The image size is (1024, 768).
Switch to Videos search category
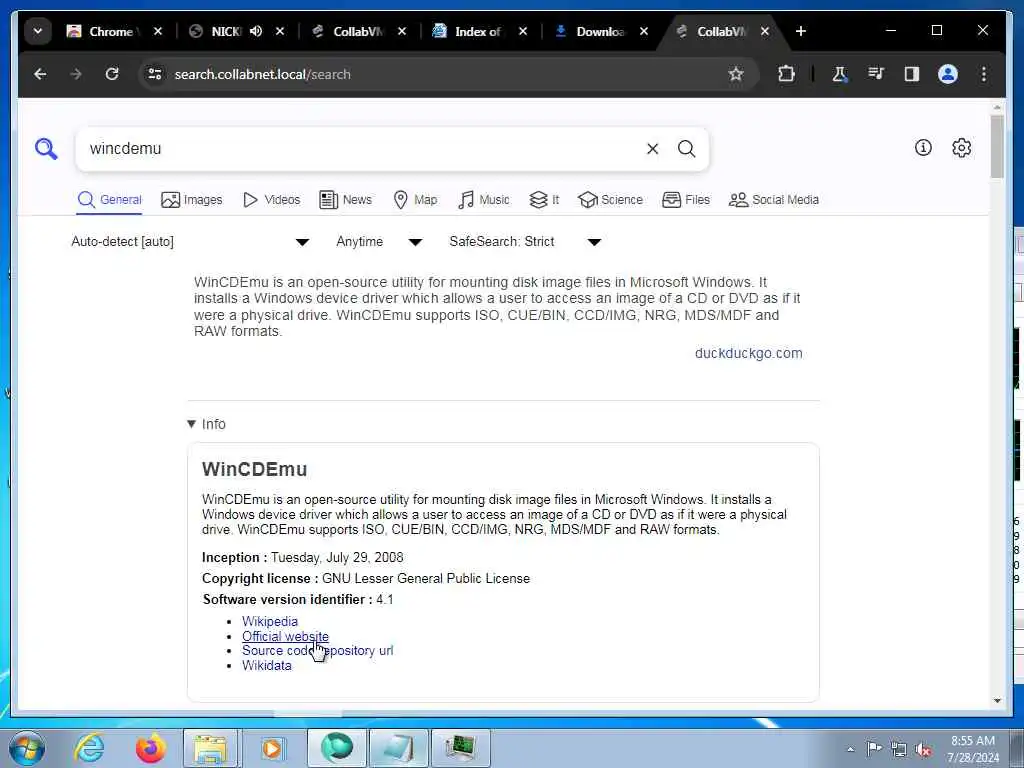272,200
